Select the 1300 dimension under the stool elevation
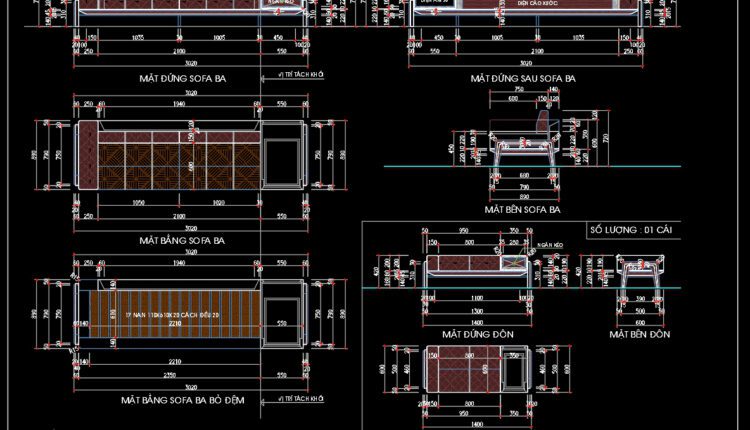This screenshot has width=750, height=430. (x=477, y=311)
